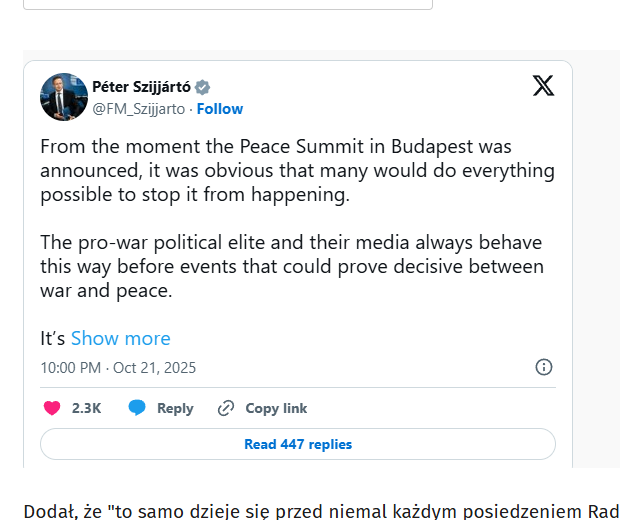Click the pro-war political elite paragraph
Image resolution: width=620 pixels, height=520 pixels.
[x=292, y=267]
